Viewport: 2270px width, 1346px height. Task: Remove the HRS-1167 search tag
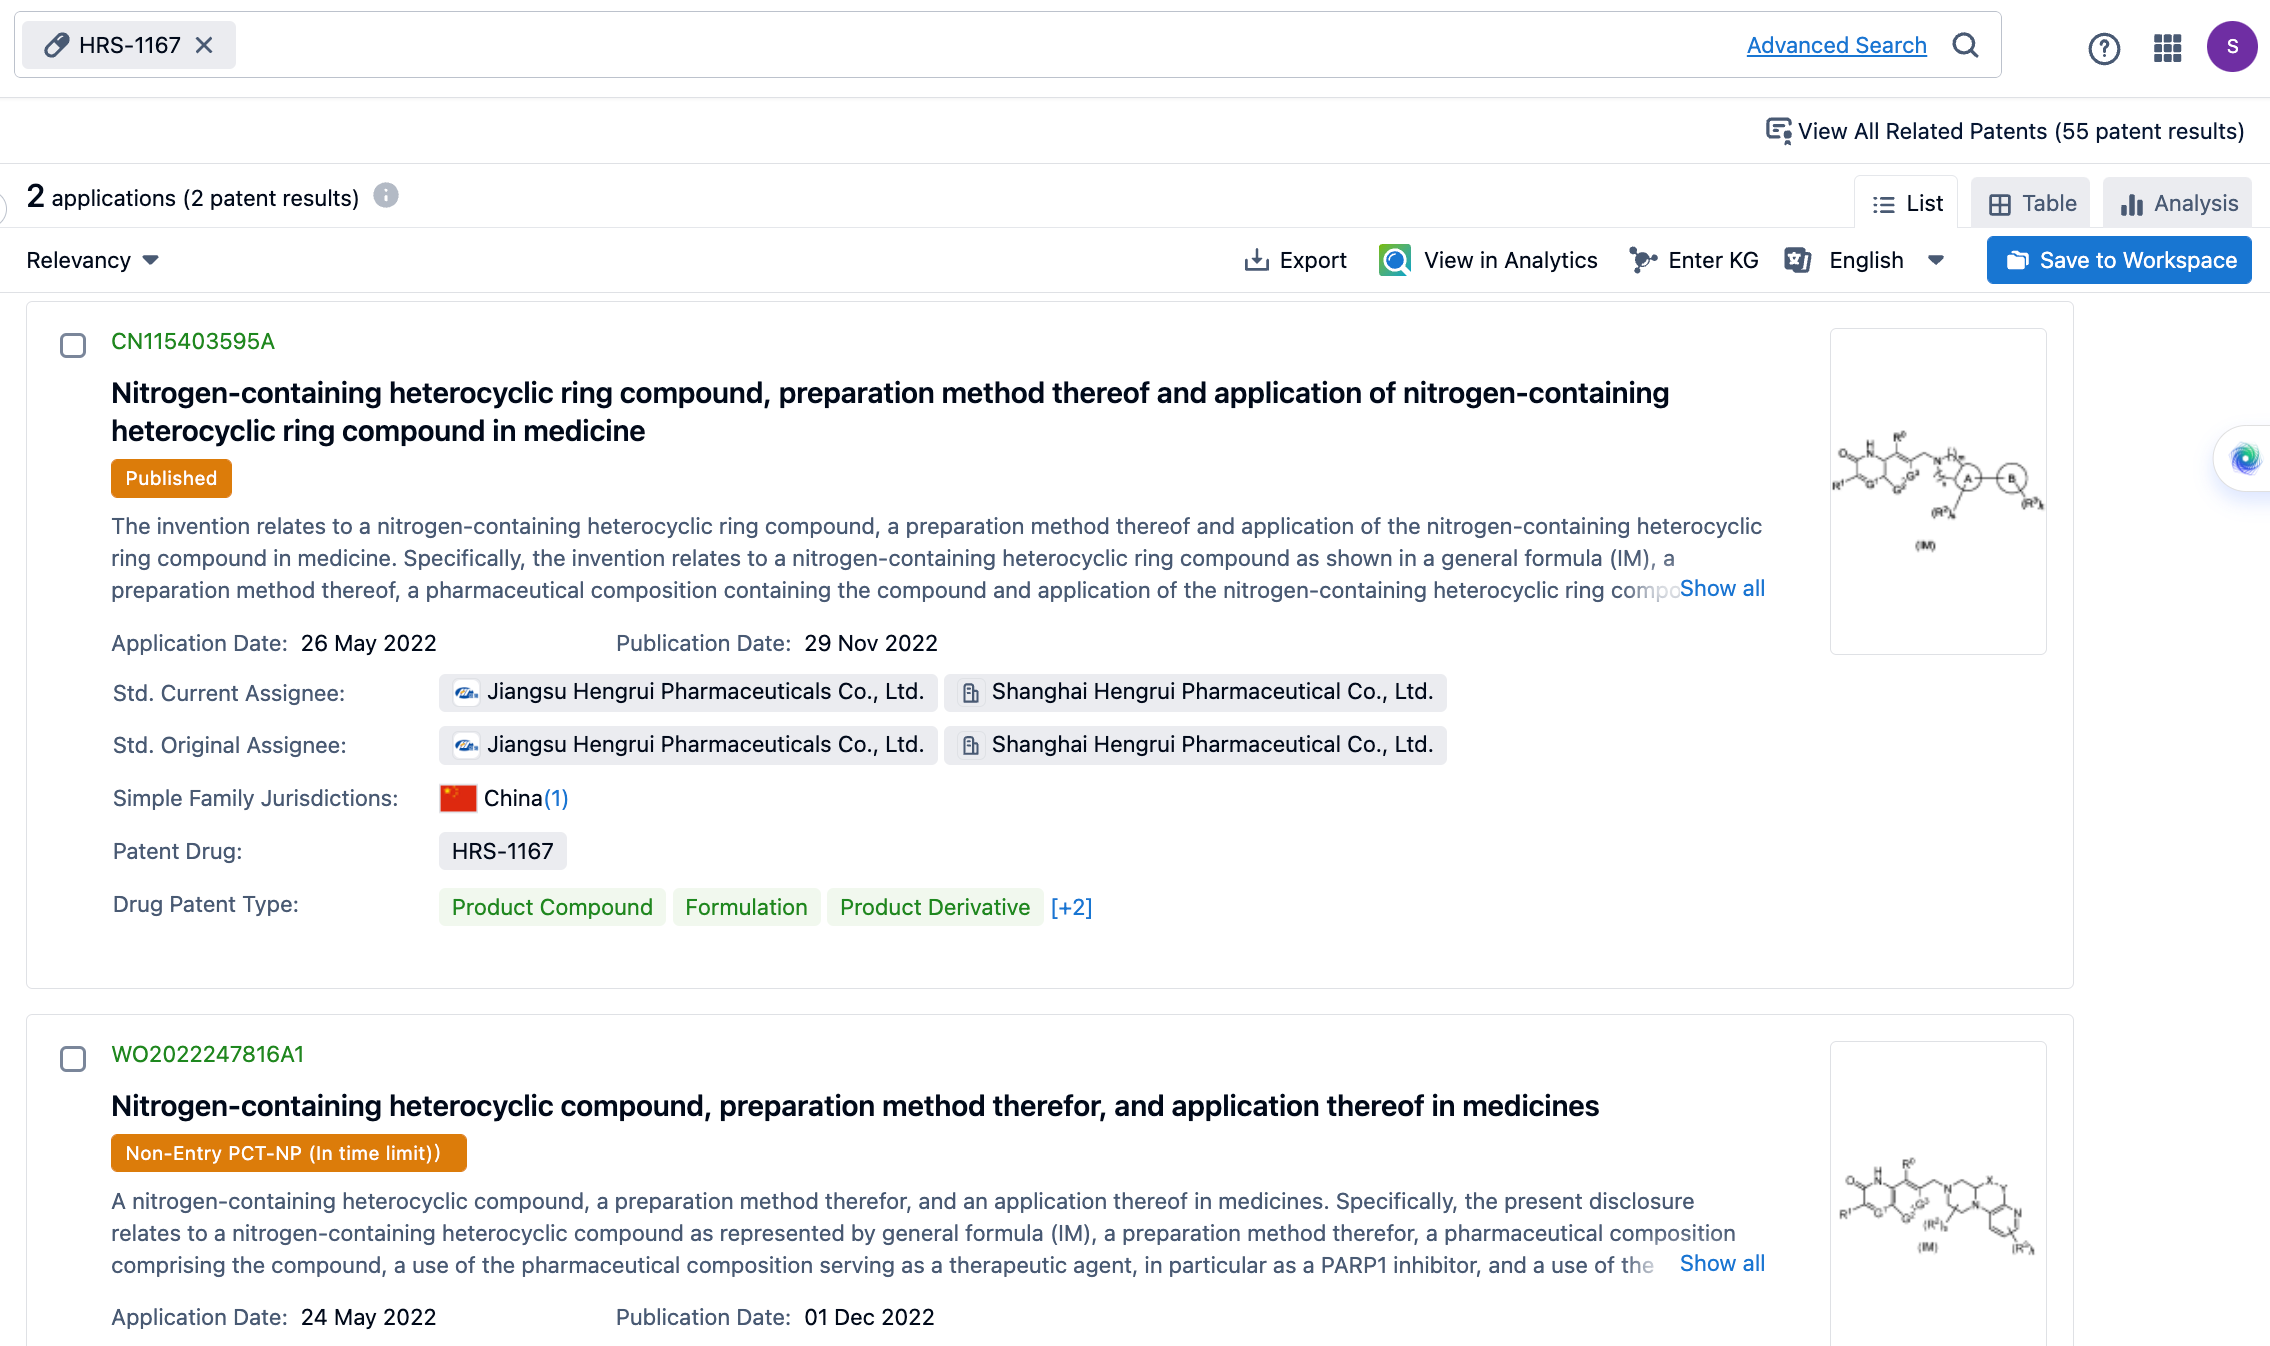pyautogui.click(x=204, y=45)
